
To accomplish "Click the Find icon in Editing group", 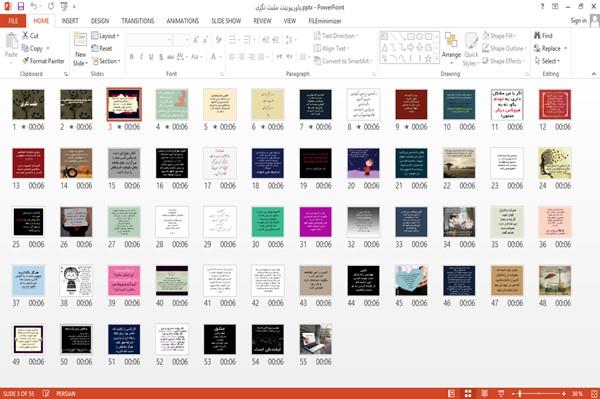I will (x=537, y=35).
